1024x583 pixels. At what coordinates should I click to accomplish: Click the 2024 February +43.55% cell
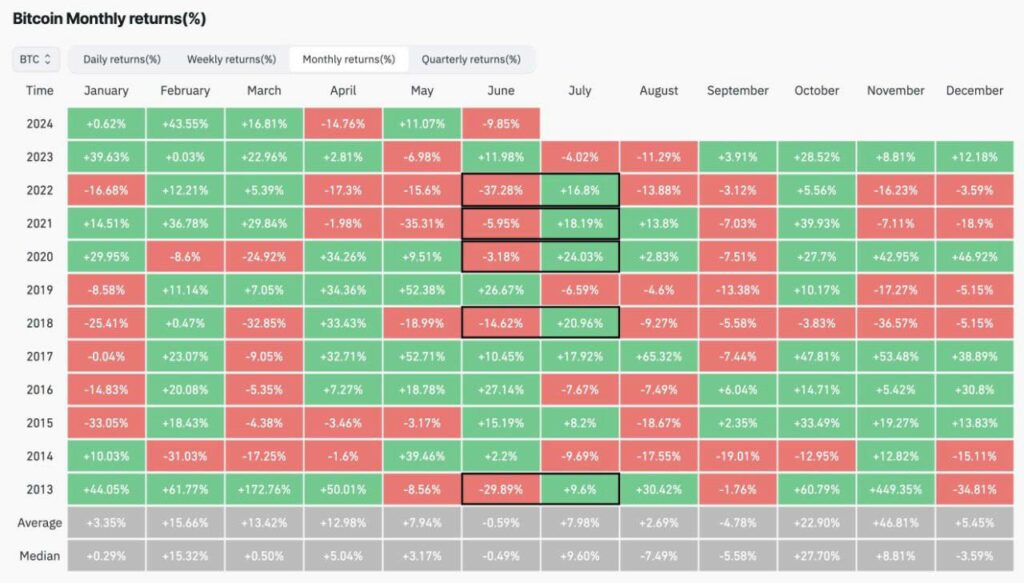[185, 124]
